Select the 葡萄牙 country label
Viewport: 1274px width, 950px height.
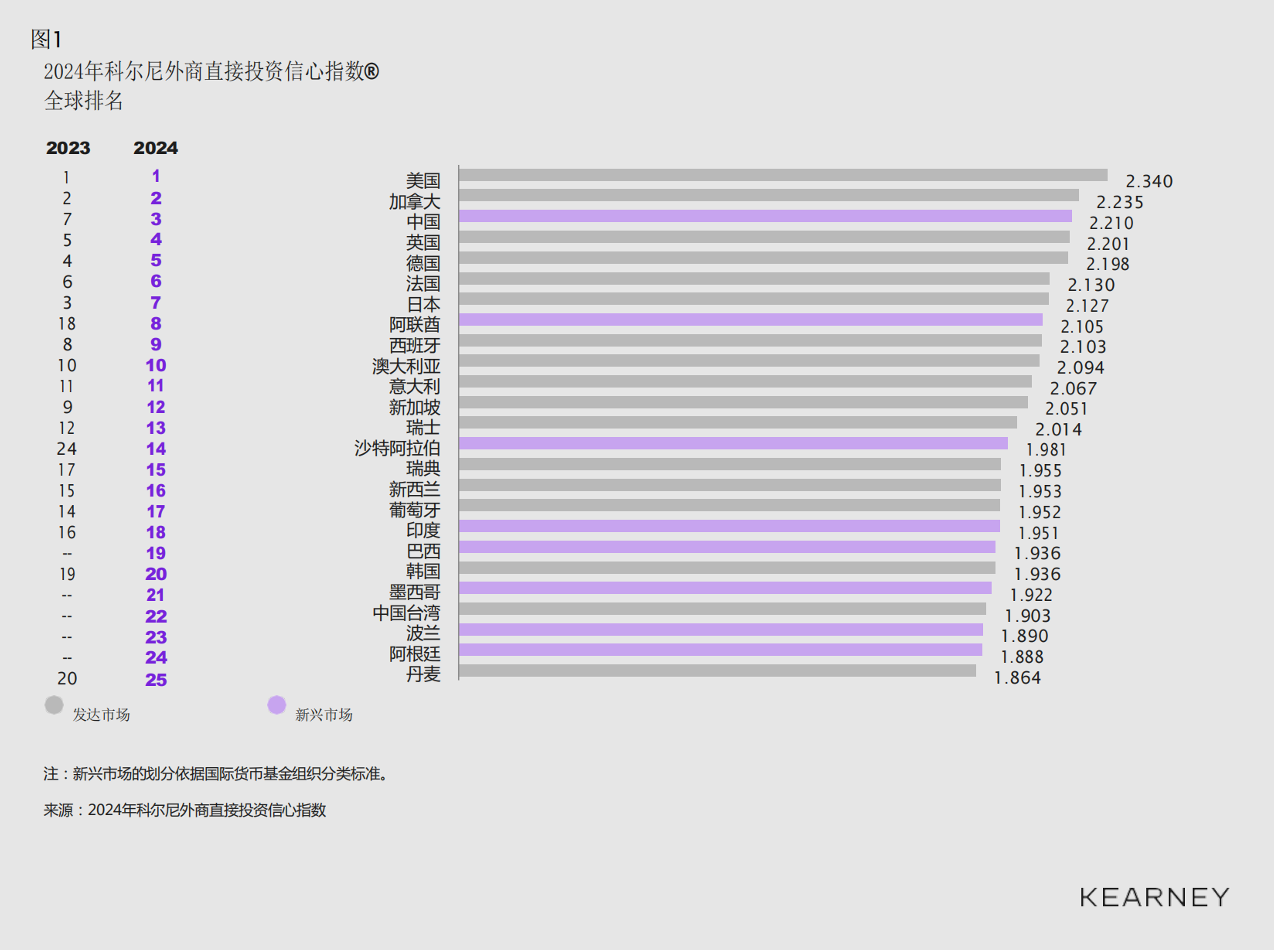pyautogui.click(x=415, y=510)
